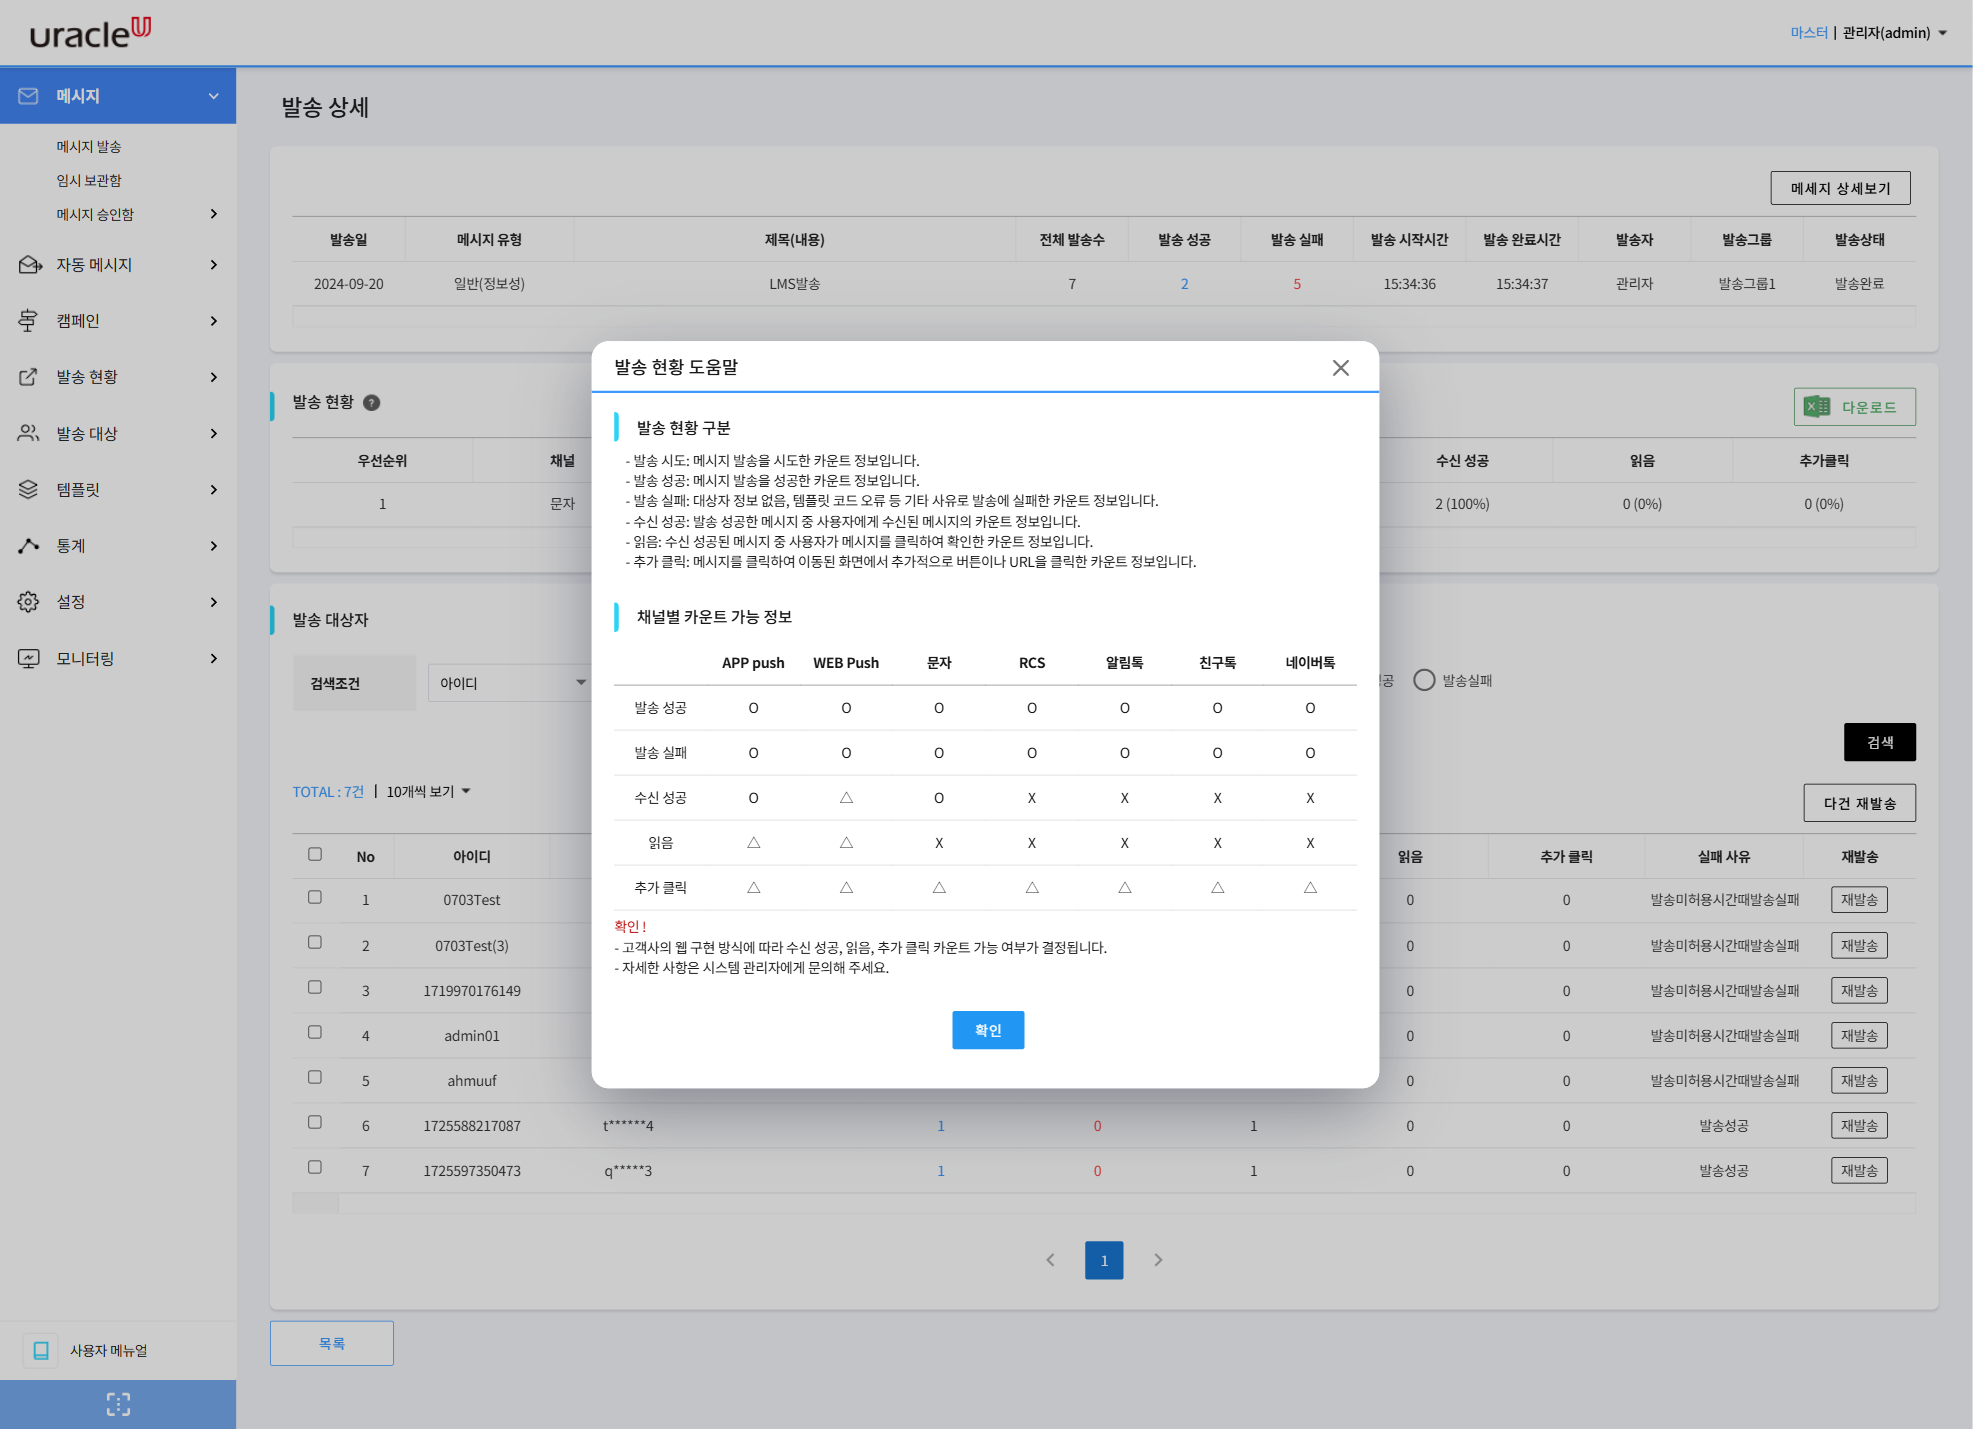Click the 마스터 link in header
Viewport: 1973px width, 1429px height.
(1808, 33)
